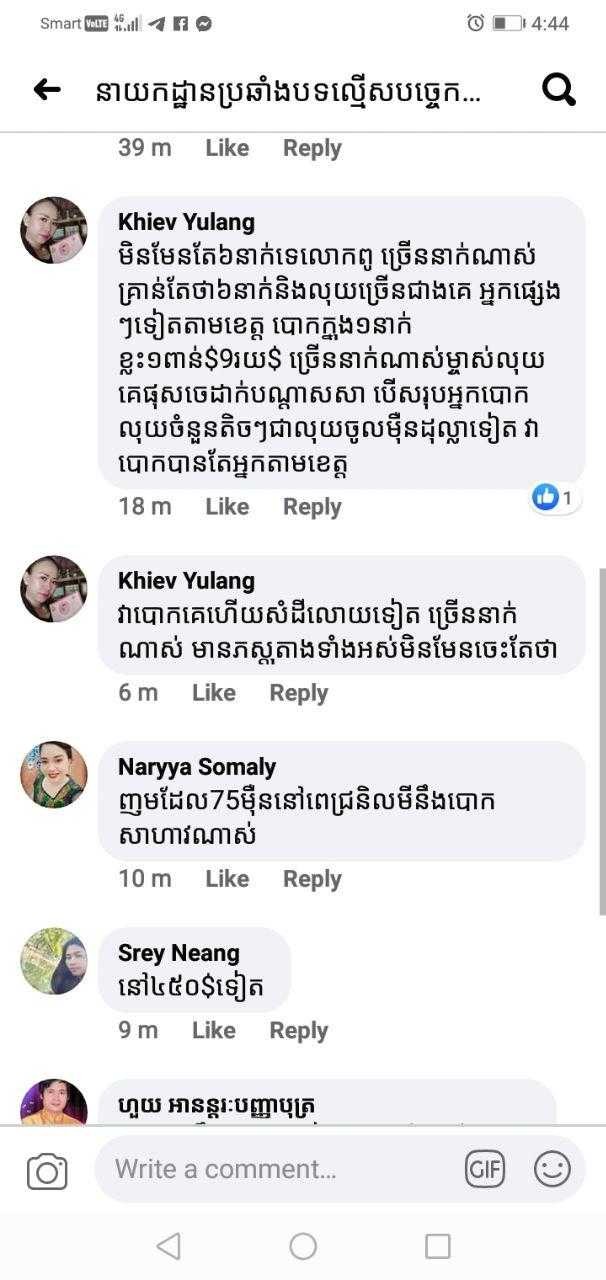Tap the Android home circle button
606x1280 pixels.
click(x=303, y=1245)
